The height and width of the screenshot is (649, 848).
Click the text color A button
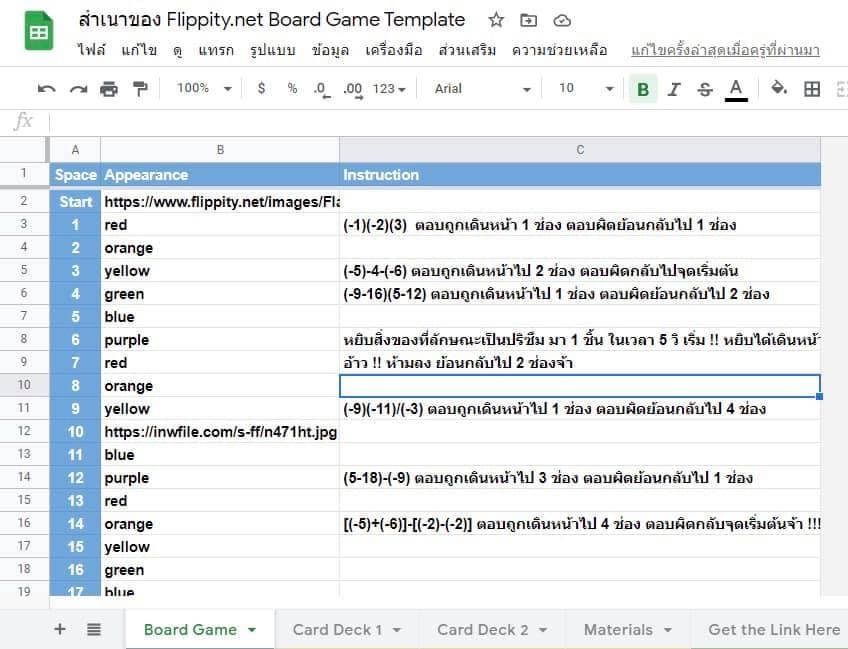(x=736, y=89)
